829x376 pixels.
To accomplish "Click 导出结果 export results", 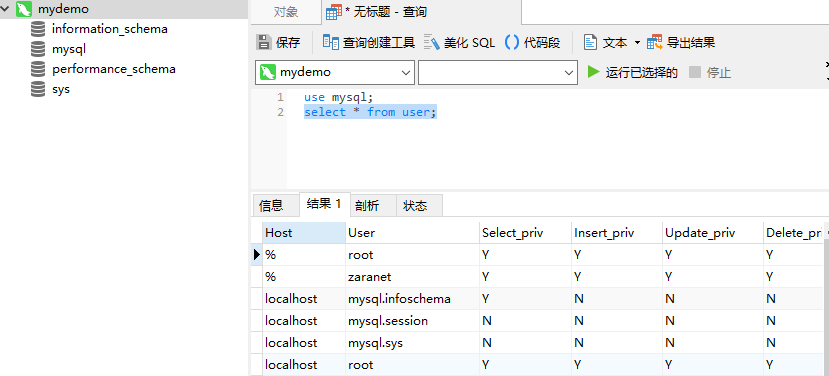I will (x=681, y=42).
